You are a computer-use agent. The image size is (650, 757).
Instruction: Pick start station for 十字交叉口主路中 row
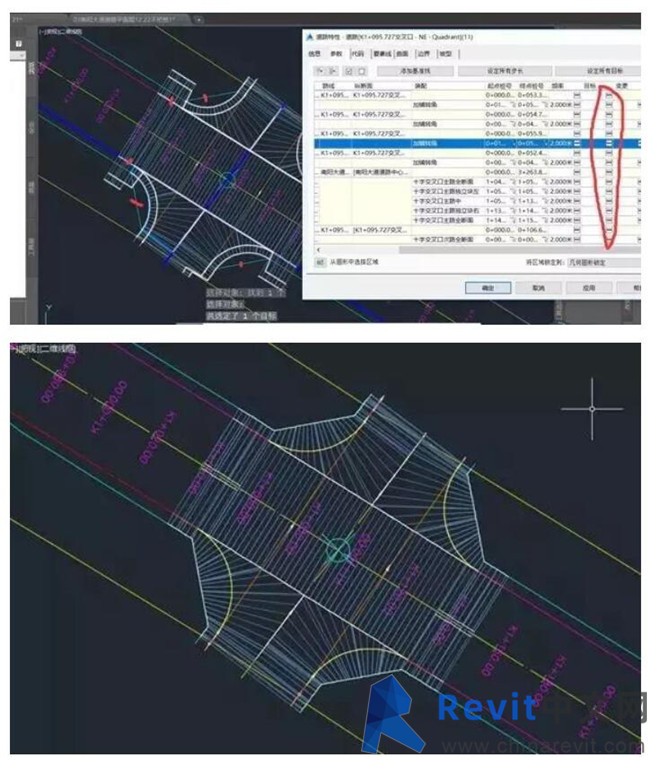coord(514,201)
